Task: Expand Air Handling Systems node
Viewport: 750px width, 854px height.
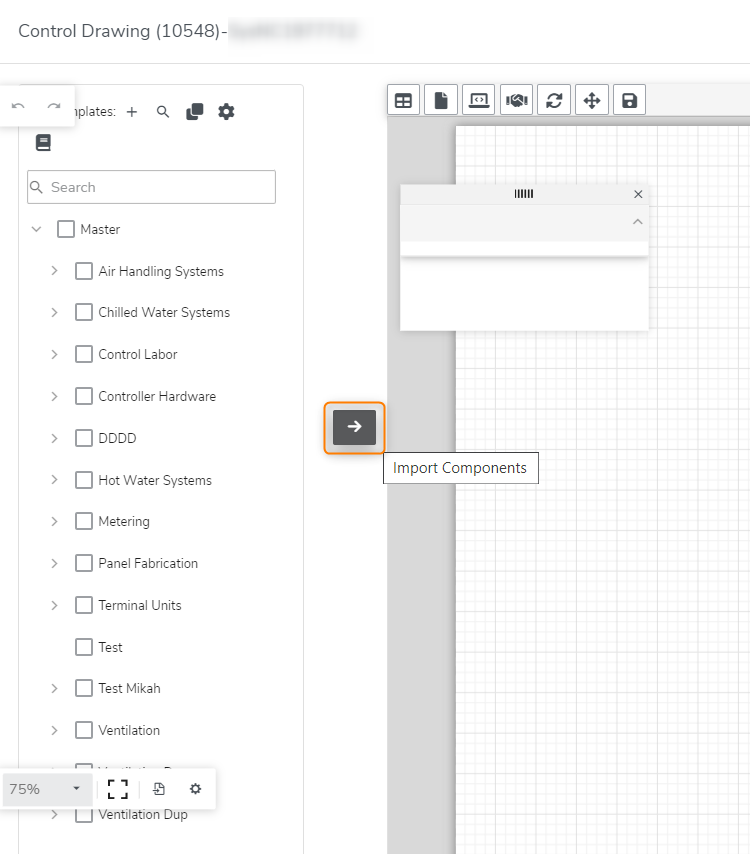Action: 54,271
